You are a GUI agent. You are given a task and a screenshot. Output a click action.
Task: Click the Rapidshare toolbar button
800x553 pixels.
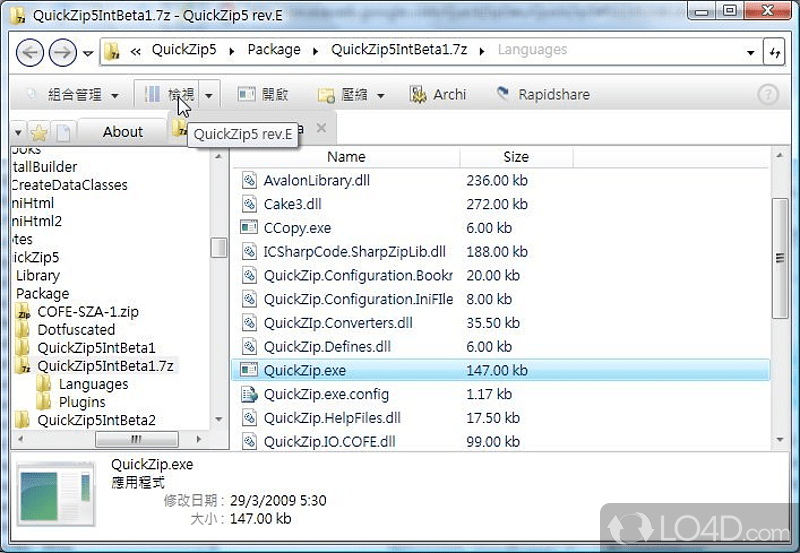click(543, 94)
